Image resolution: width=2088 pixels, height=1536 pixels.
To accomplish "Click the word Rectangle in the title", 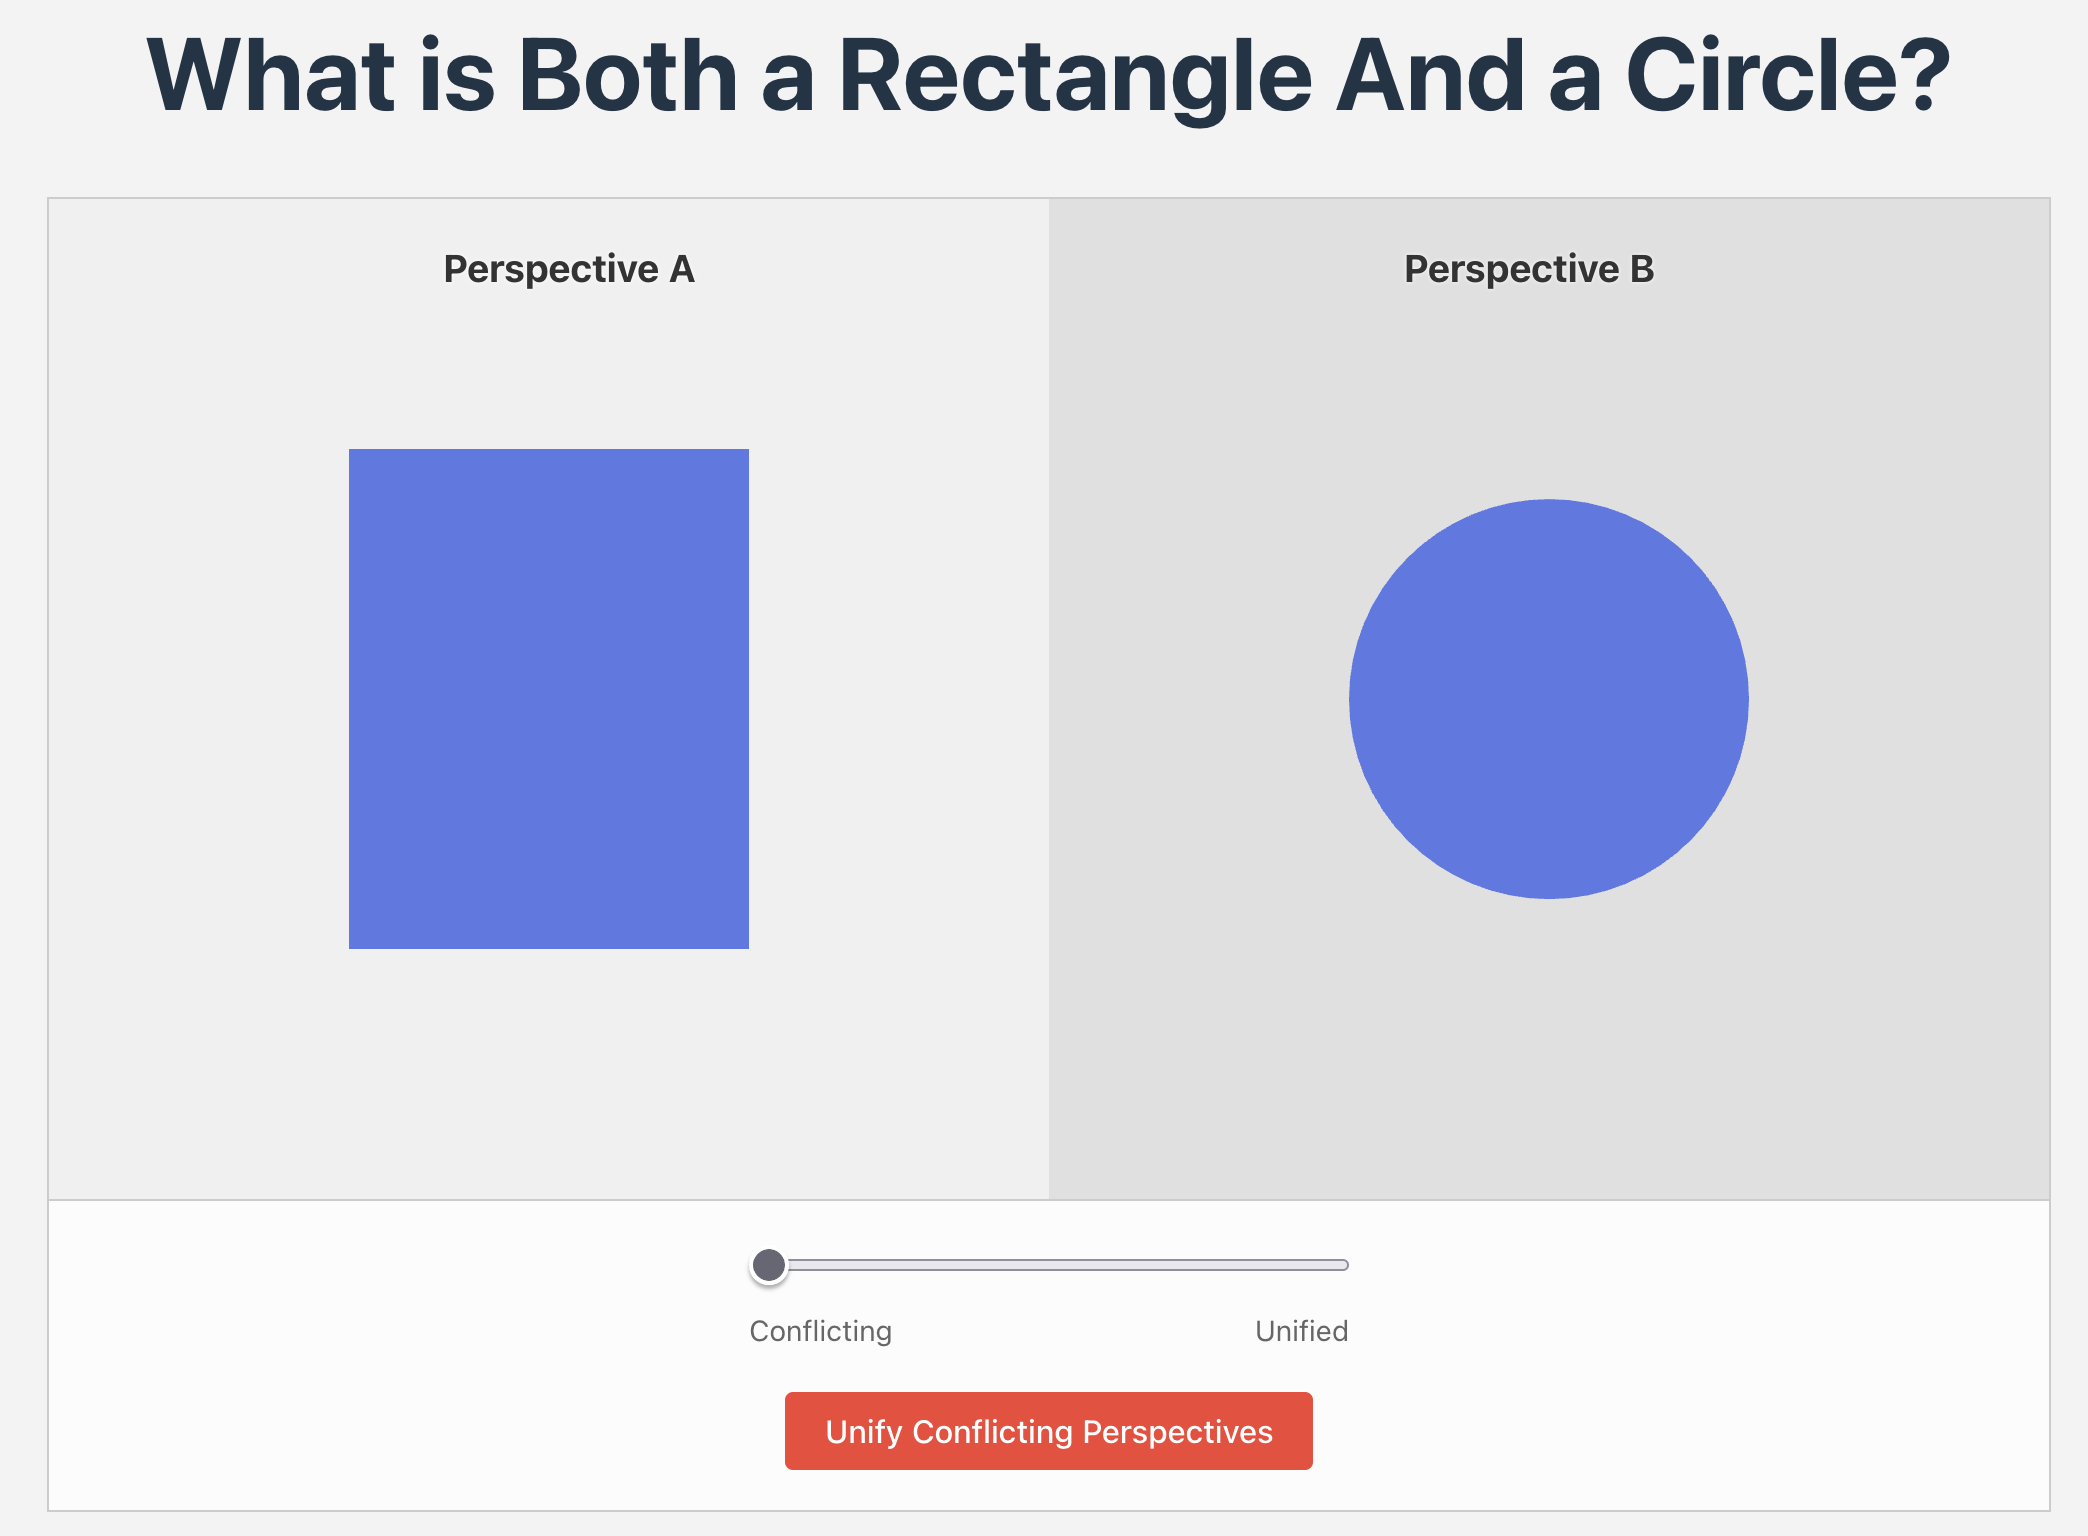I will click(x=1074, y=76).
